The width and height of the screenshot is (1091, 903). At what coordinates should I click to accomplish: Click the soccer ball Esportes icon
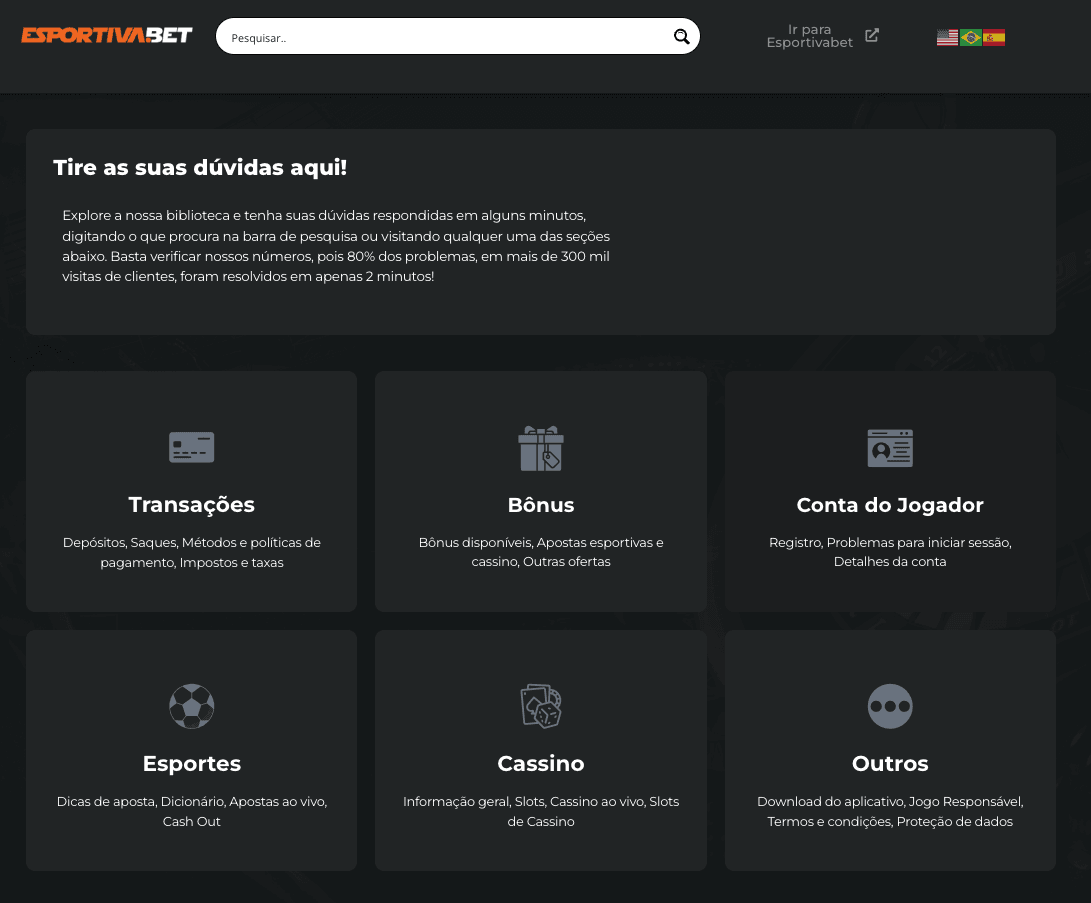(191, 706)
